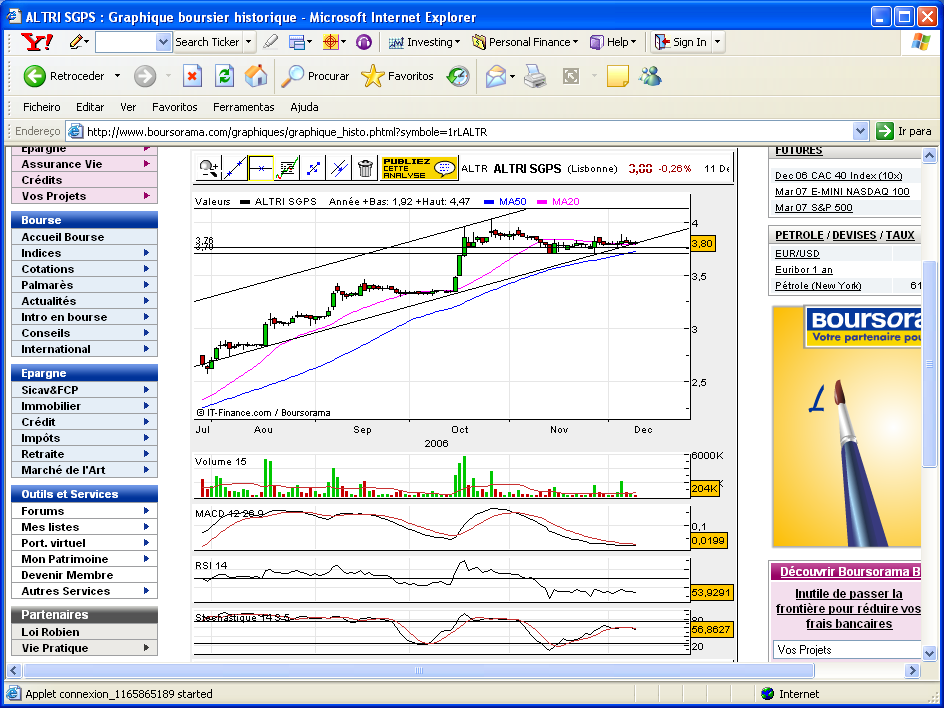Open the Favoritos menu in the menu bar

(175, 107)
